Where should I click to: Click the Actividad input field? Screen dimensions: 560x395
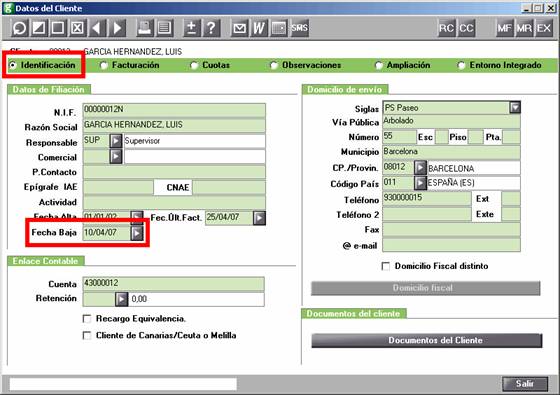click(x=174, y=202)
